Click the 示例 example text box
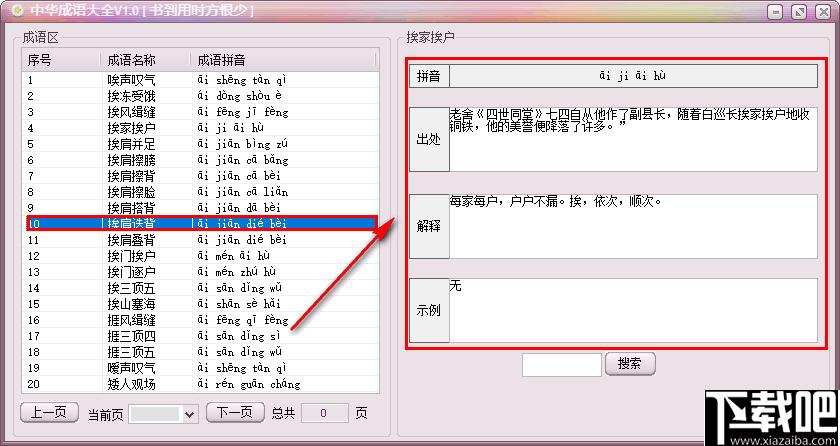 (x=633, y=311)
